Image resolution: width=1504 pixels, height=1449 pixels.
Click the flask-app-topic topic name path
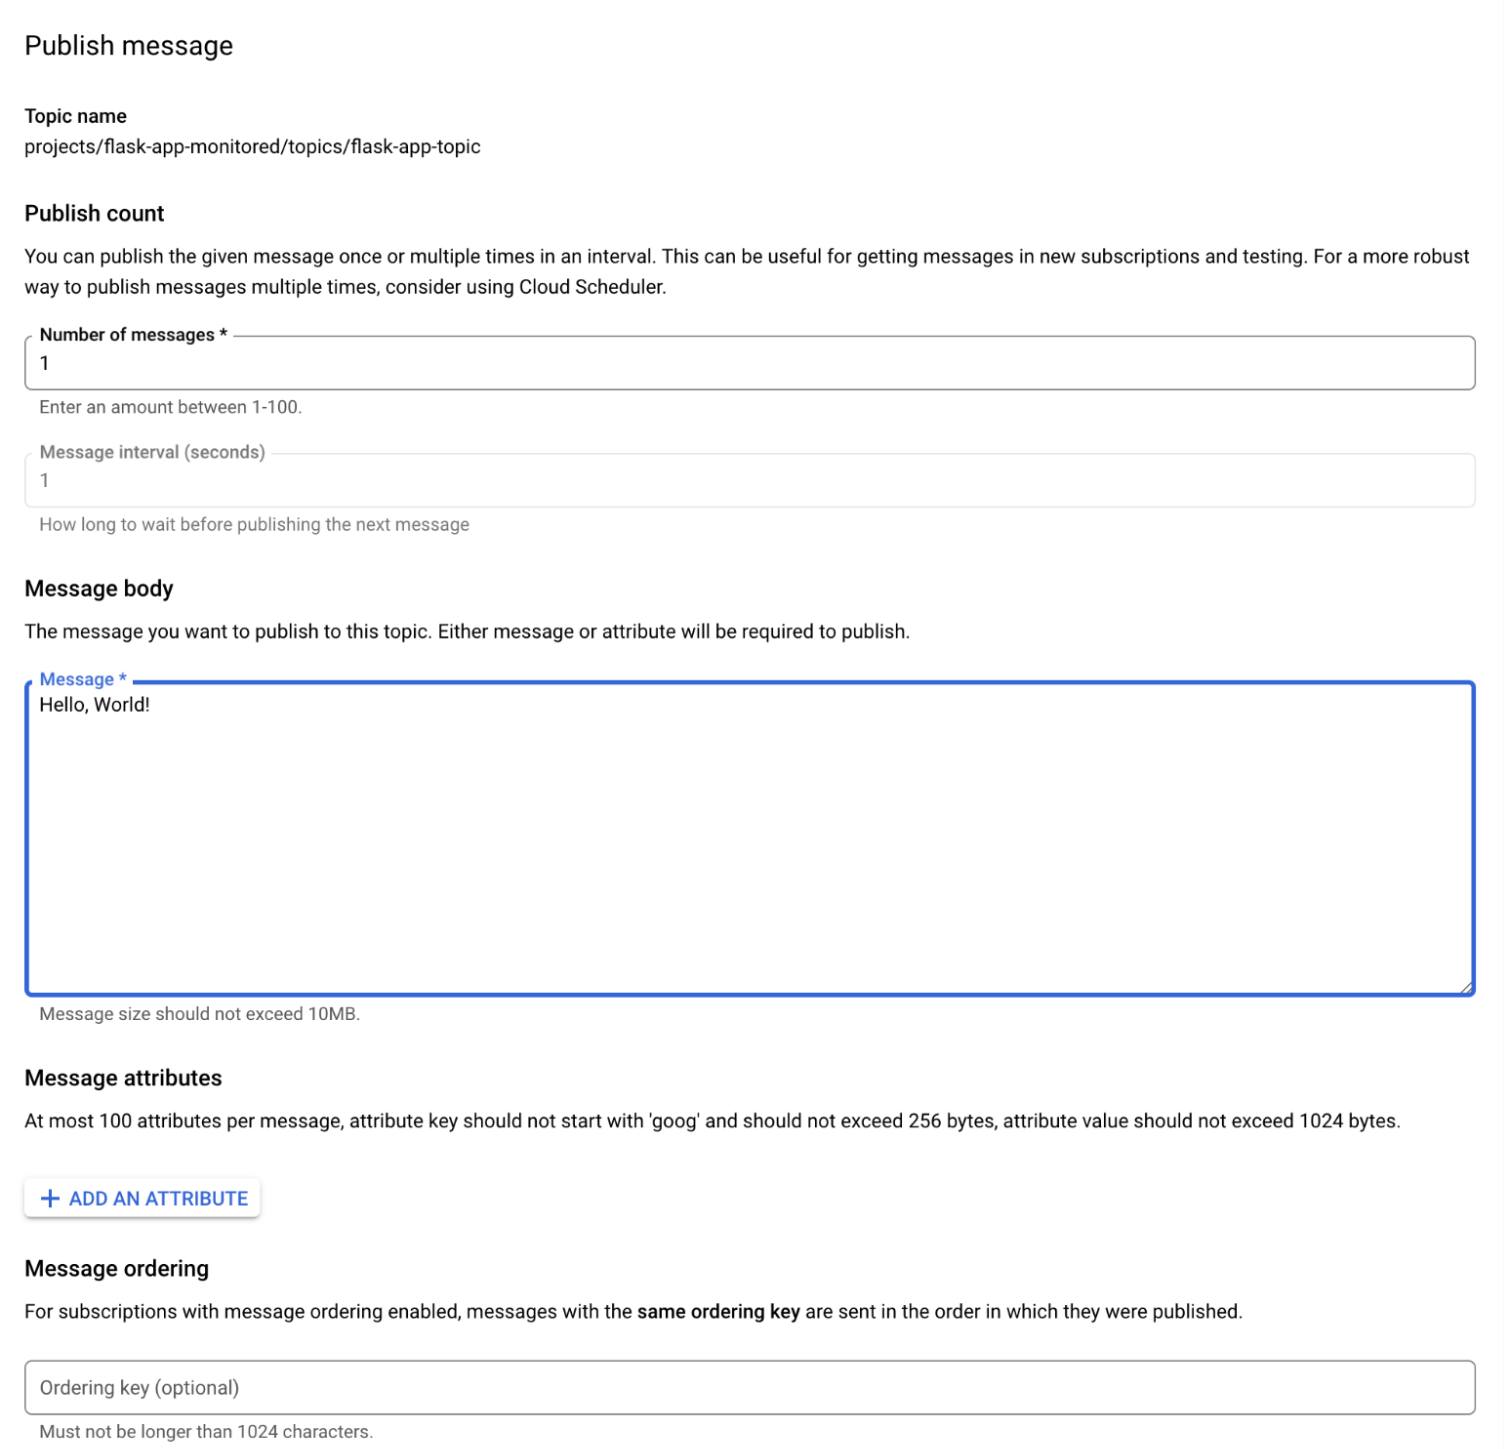(253, 146)
